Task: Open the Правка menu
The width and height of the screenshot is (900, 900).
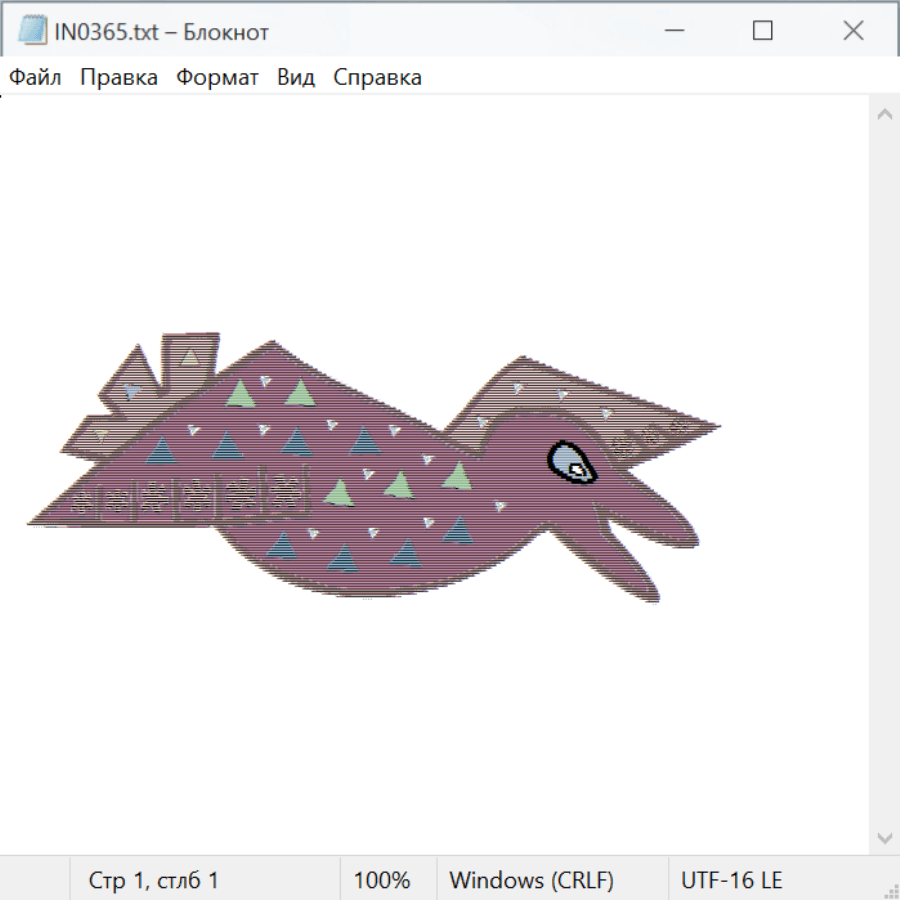Action: [x=119, y=78]
